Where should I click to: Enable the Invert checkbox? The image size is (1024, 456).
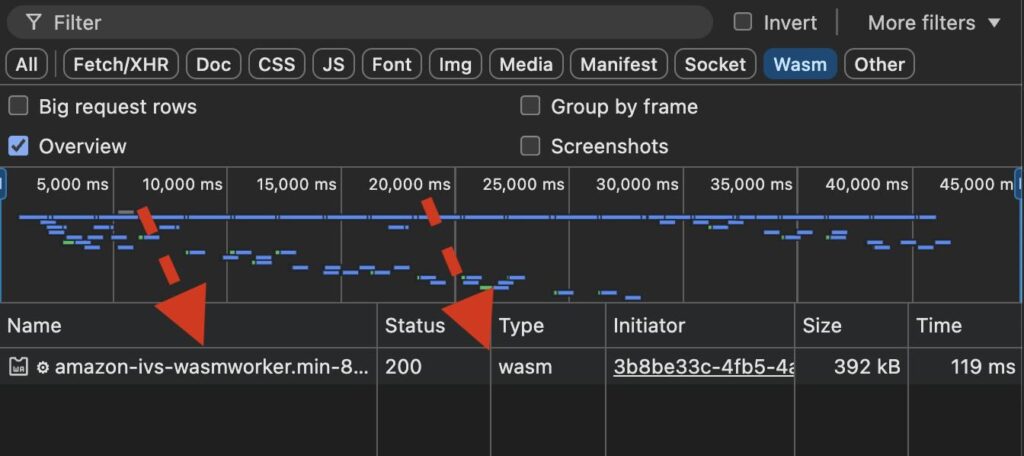click(743, 22)
